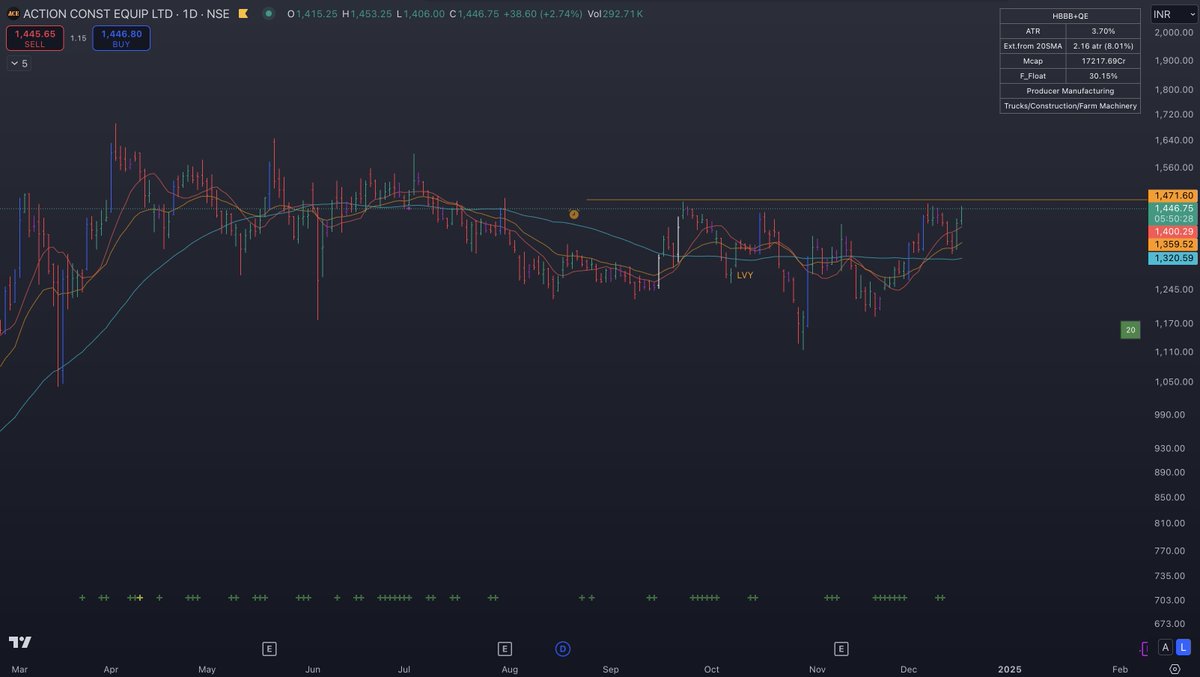The image size is (1200, 677).
Task: Click the Mcap value 17217.69Cr
Action: 1104,61
